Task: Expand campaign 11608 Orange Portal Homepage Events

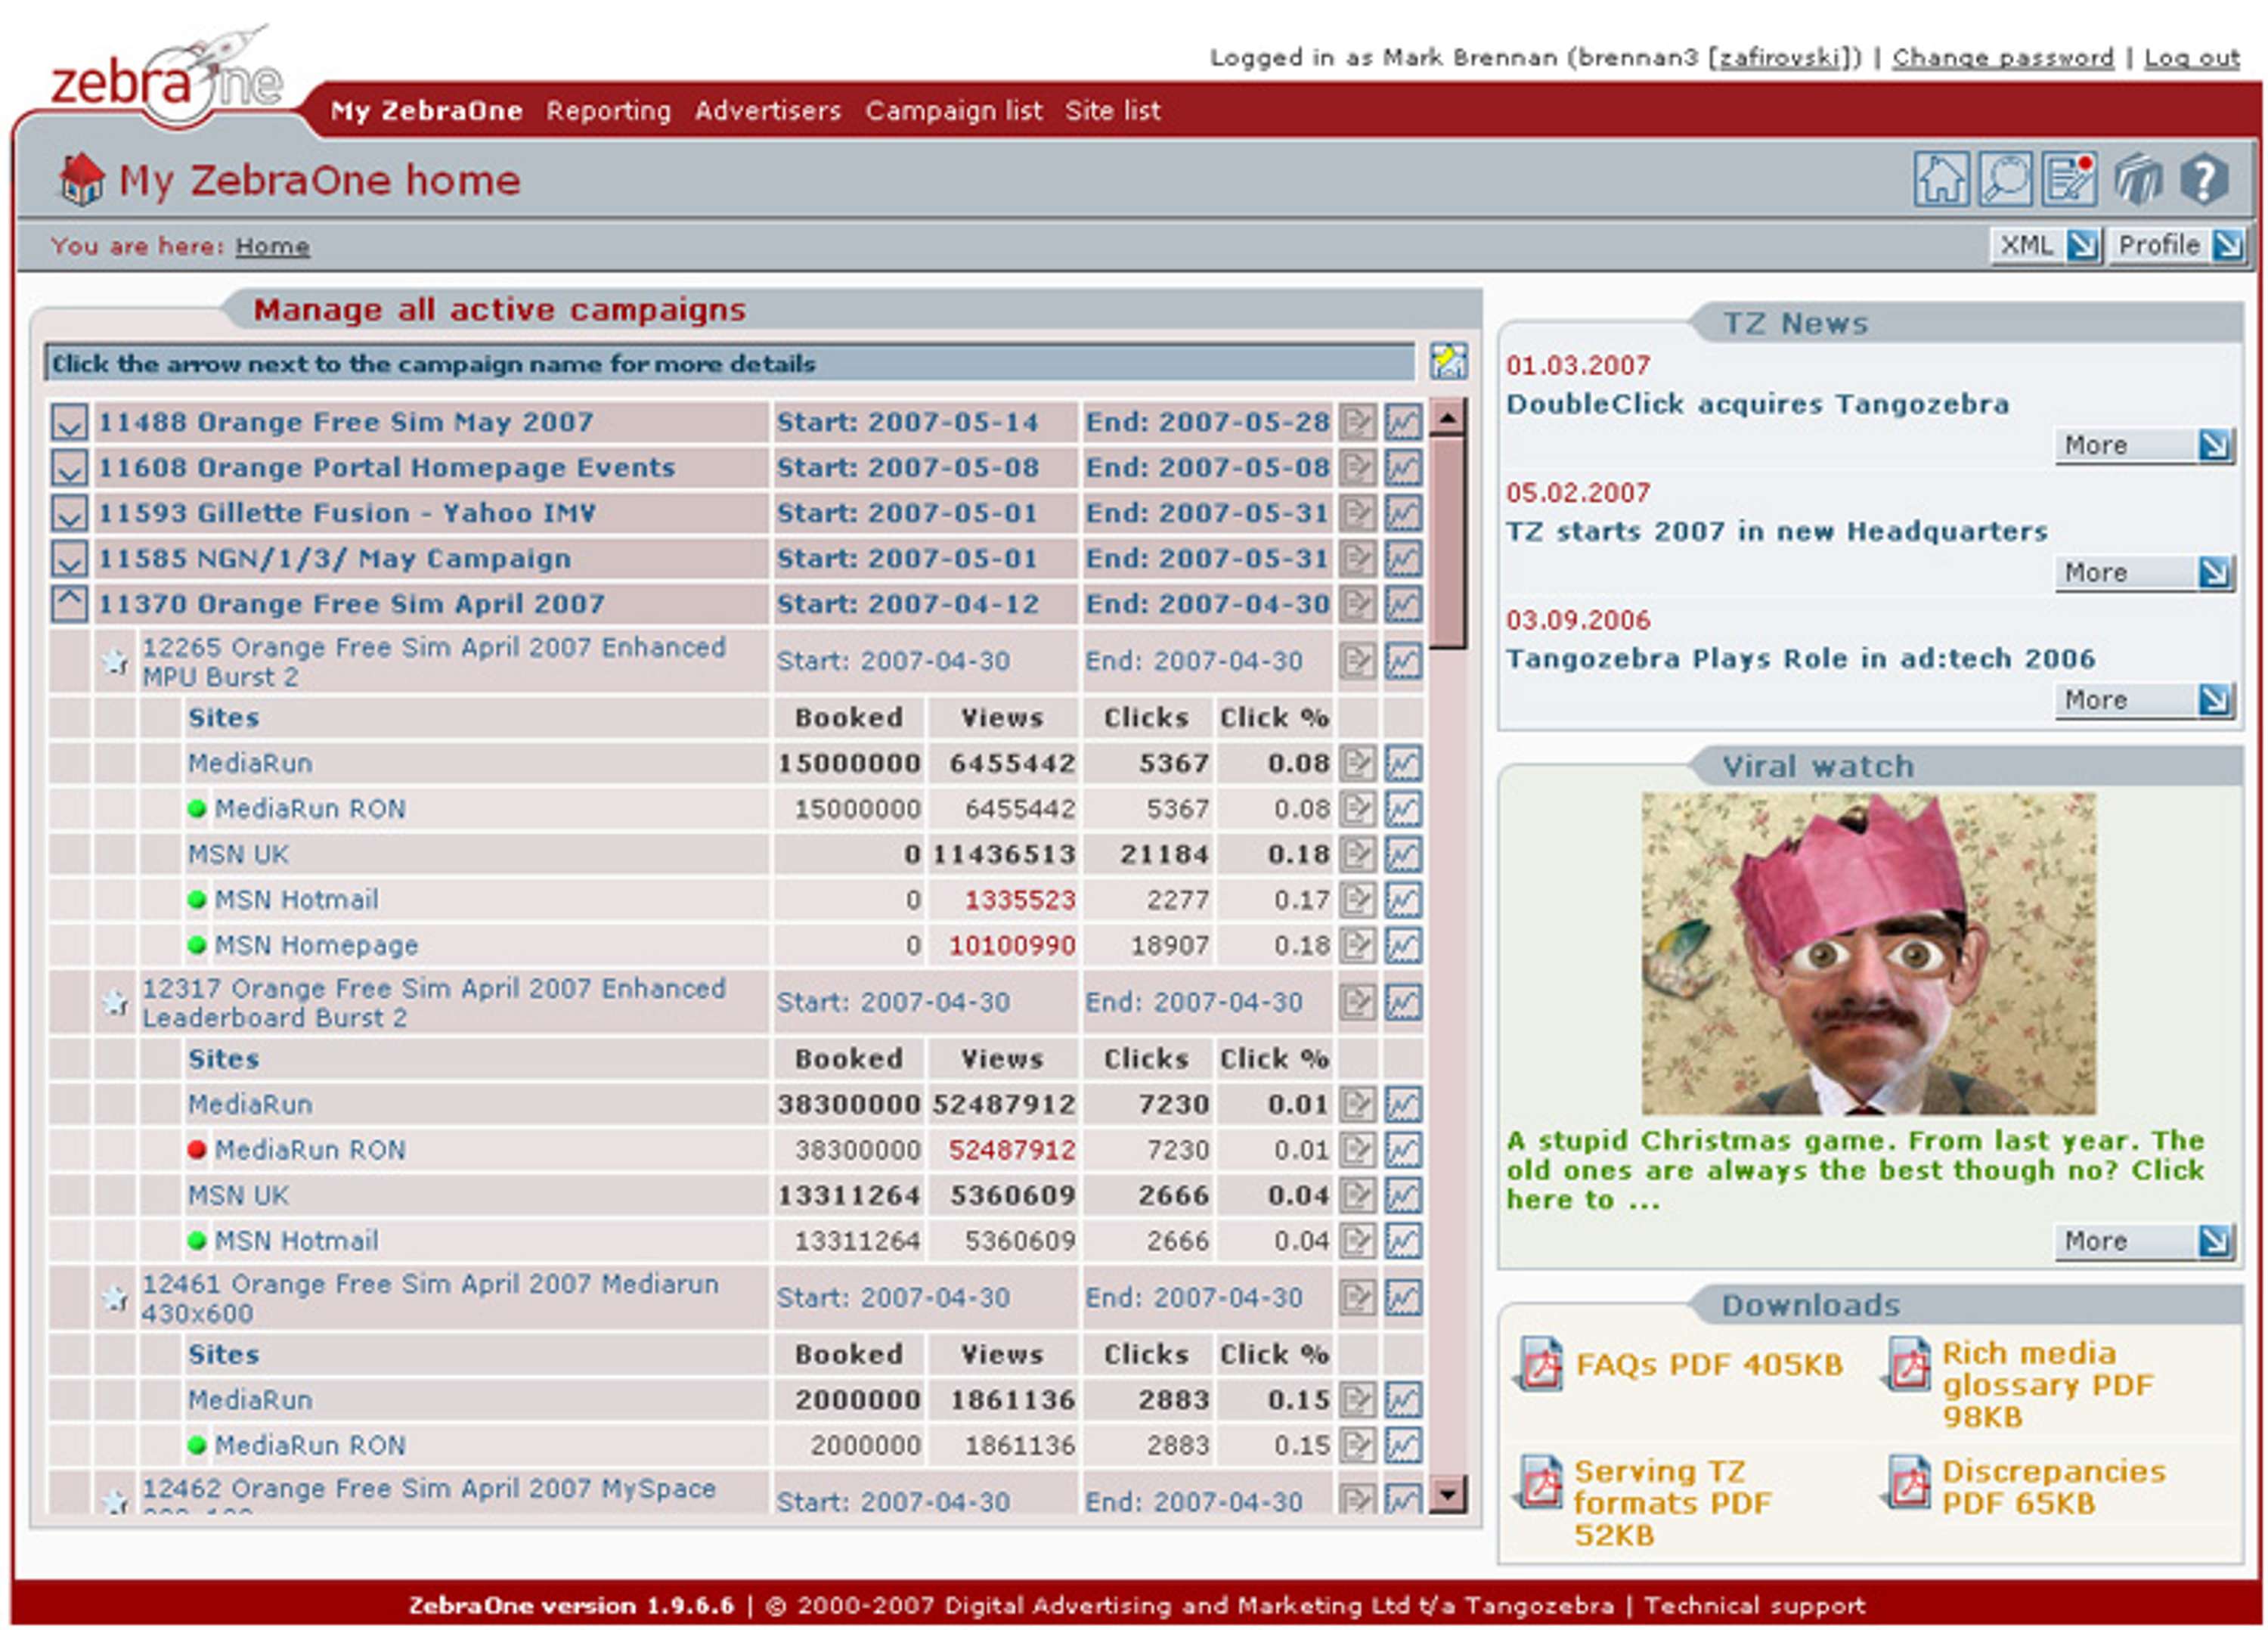Action: (x=69, y=467)
